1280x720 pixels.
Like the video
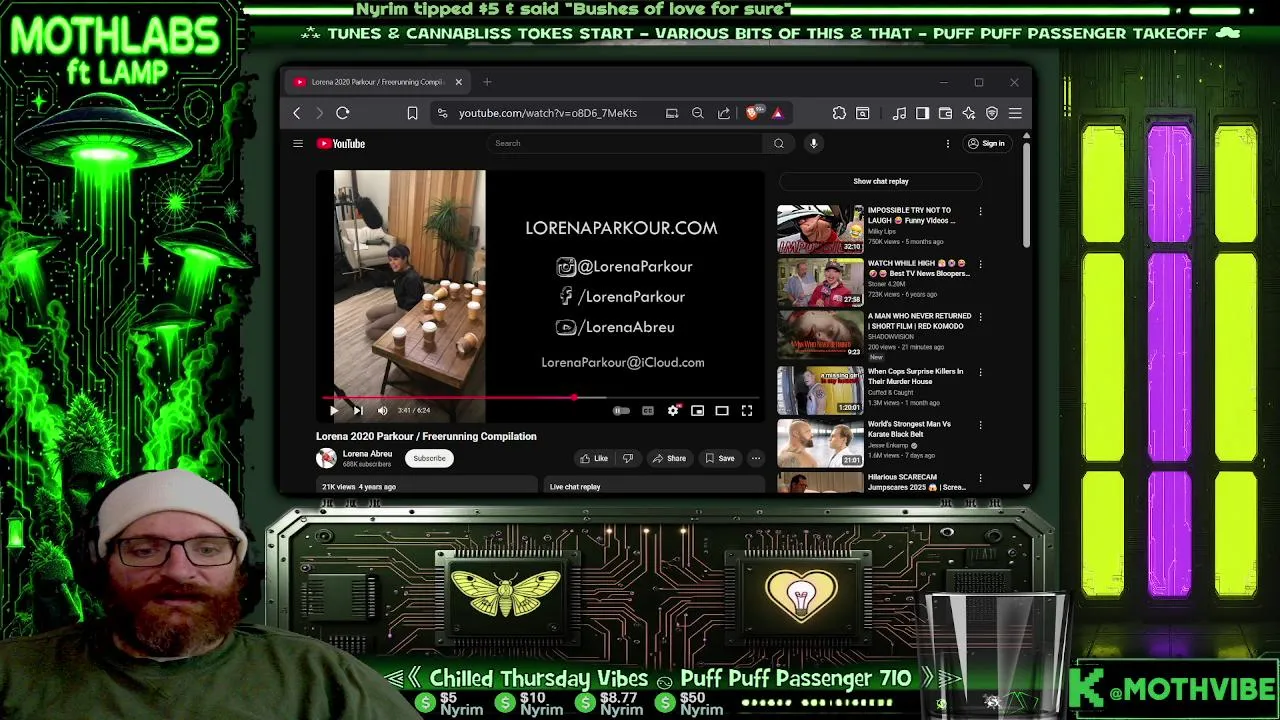click(x=594, y=458)
